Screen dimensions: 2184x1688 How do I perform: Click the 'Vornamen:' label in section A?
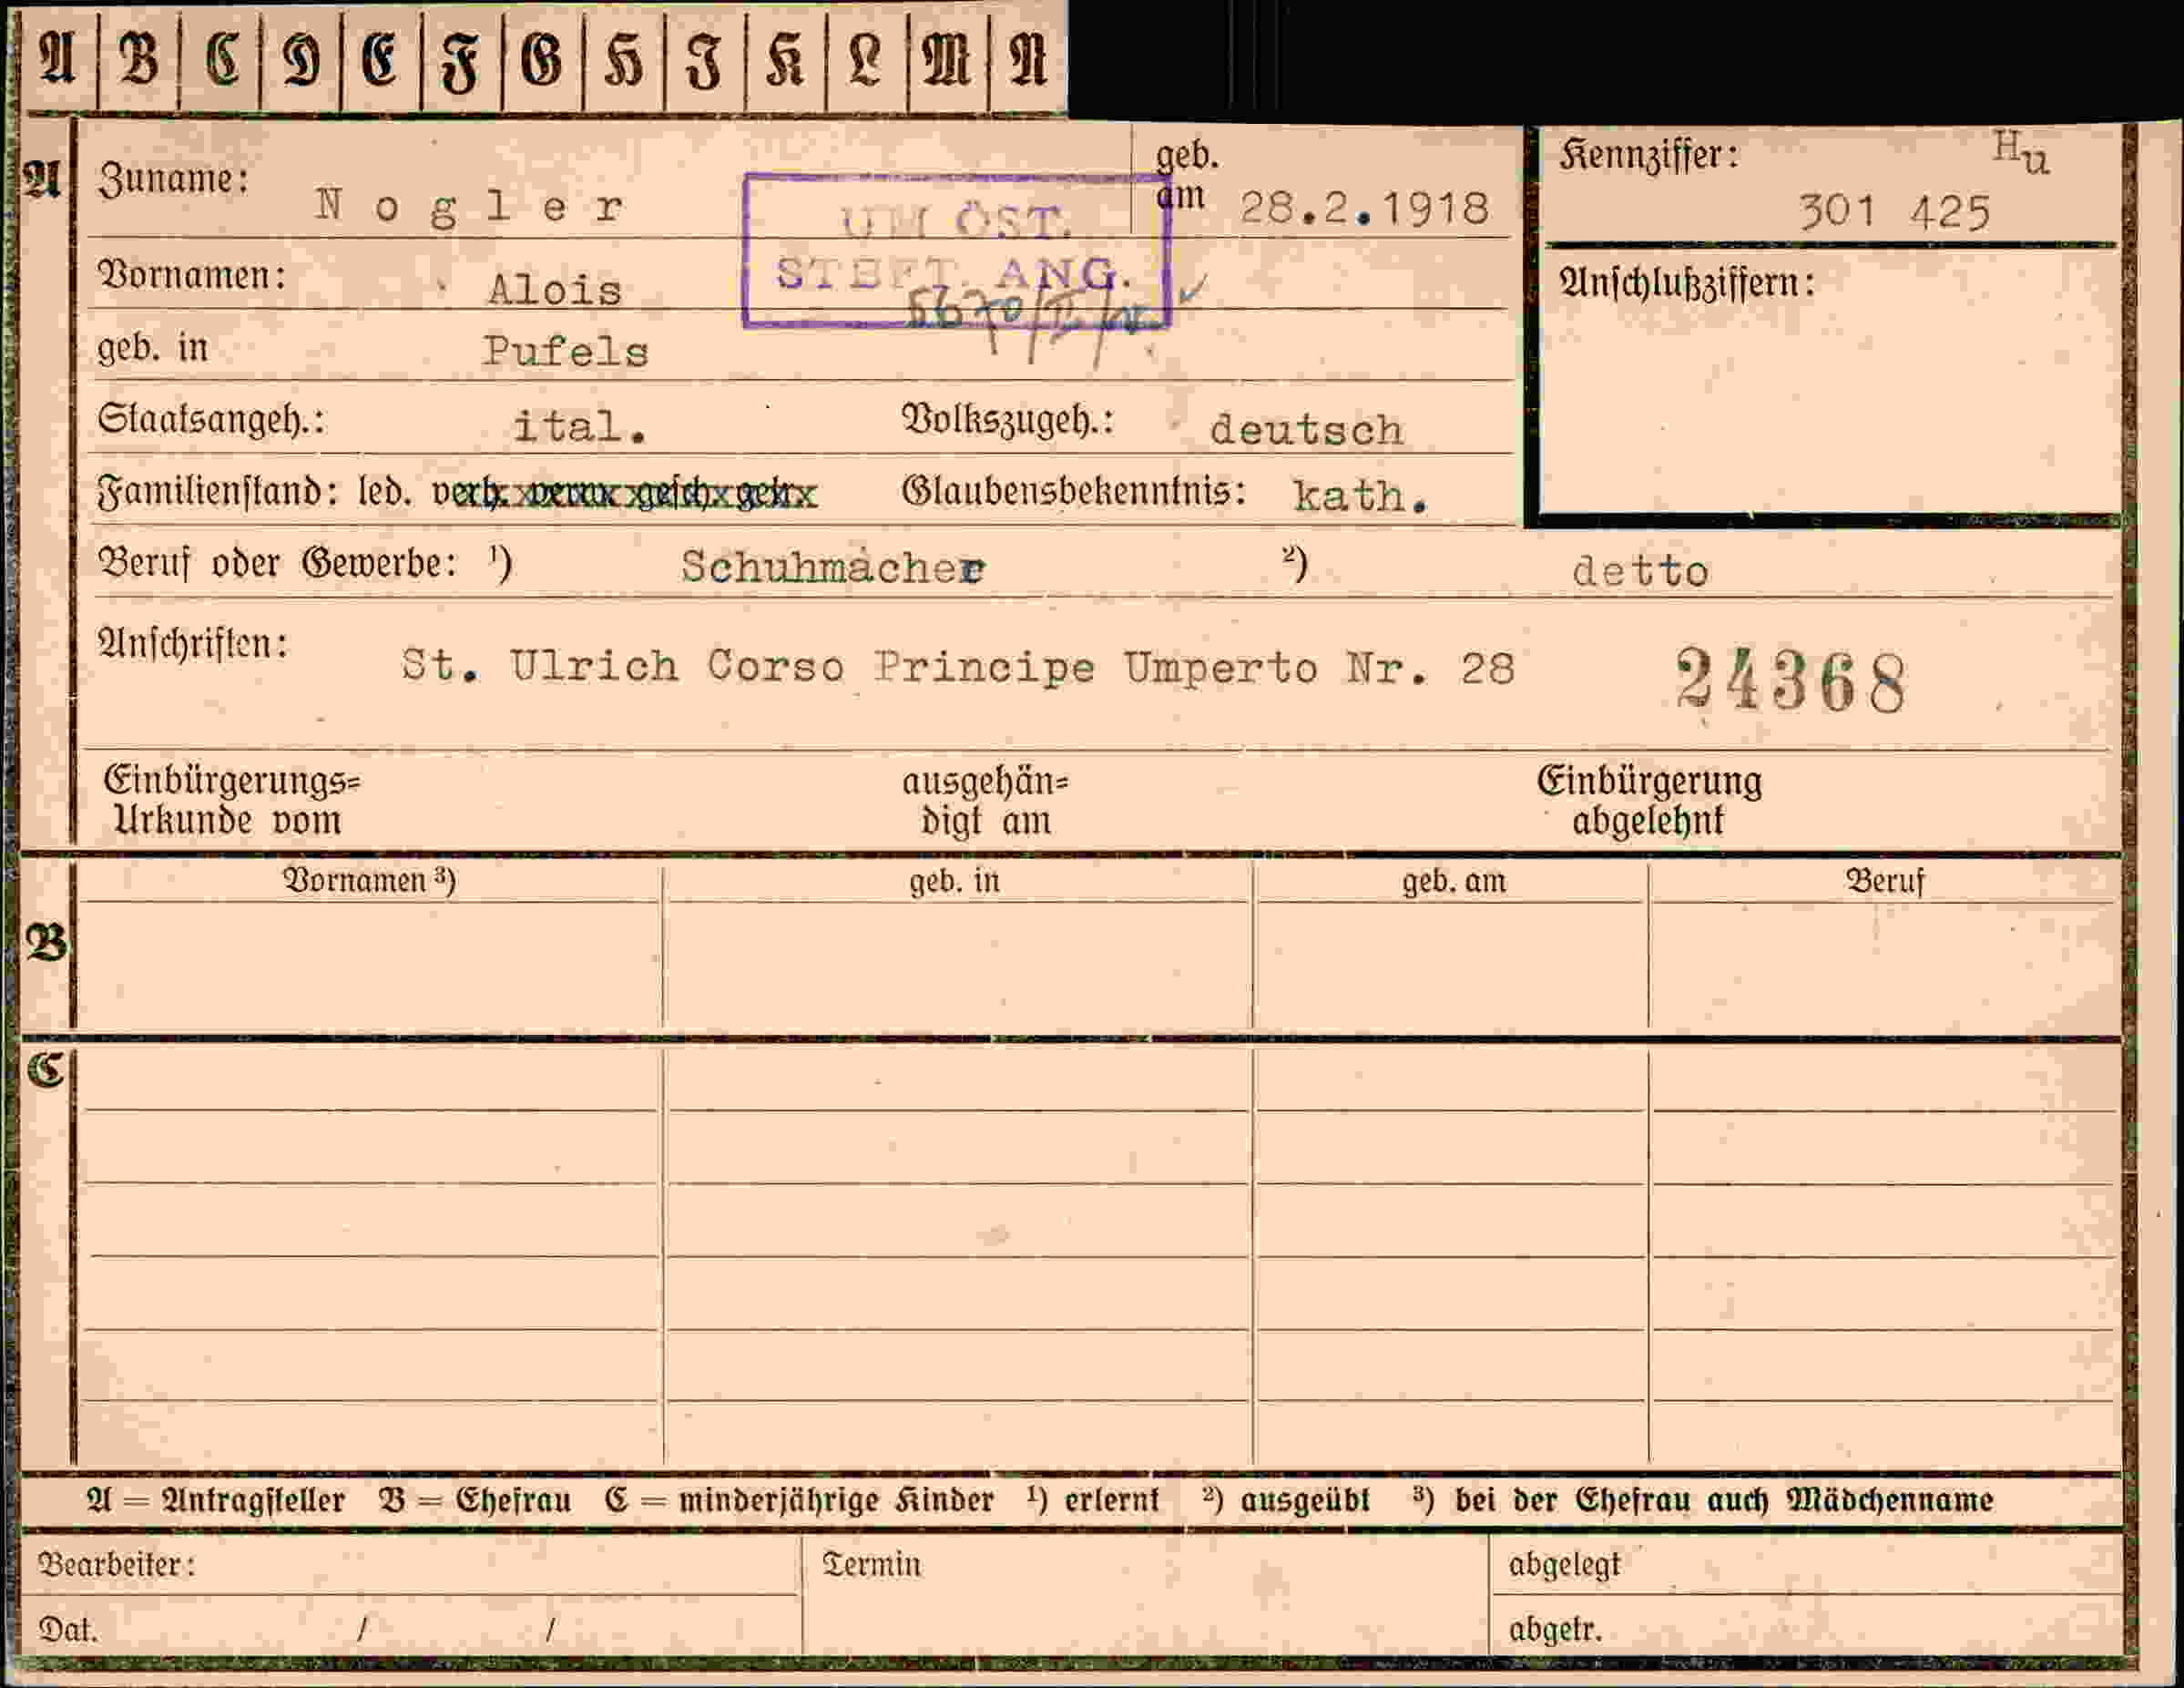[192, 275]
